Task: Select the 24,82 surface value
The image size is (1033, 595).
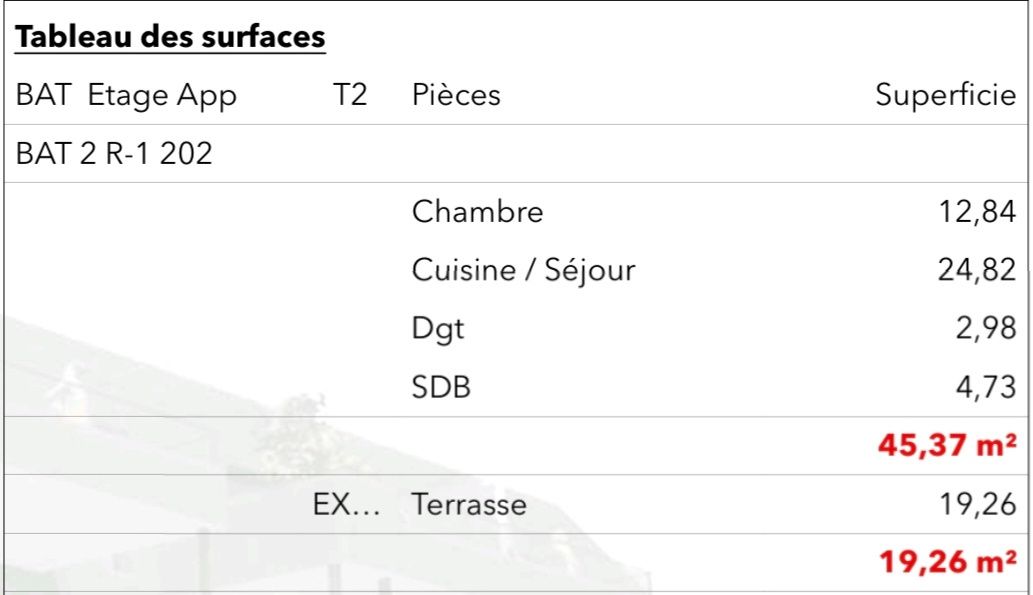Action: pos(979,270)
